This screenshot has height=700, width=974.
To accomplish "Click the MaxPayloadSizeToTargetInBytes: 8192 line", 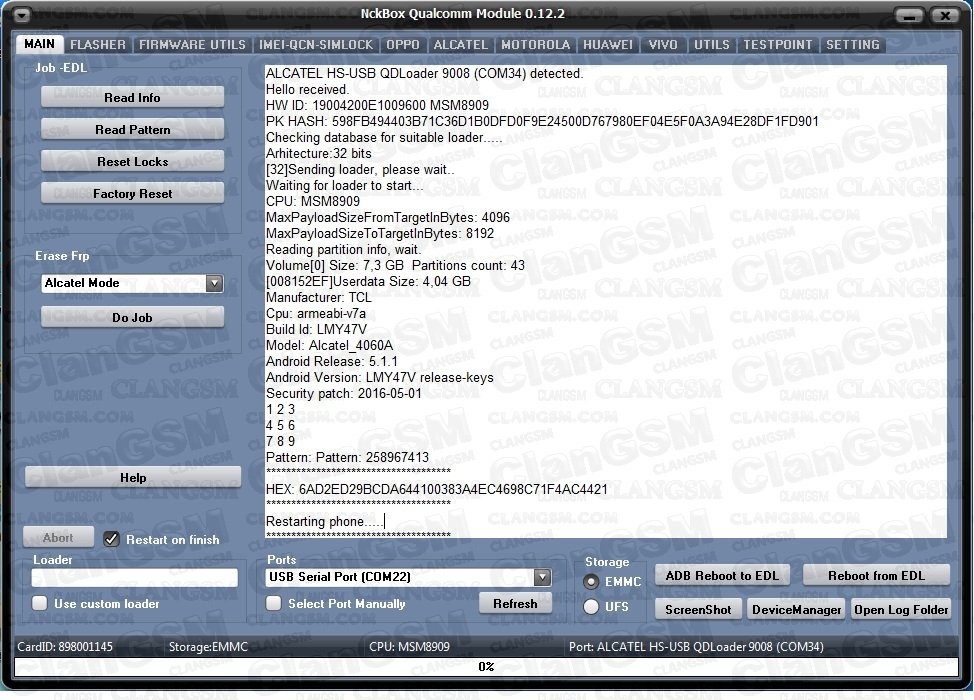I will tap(380, 234).
